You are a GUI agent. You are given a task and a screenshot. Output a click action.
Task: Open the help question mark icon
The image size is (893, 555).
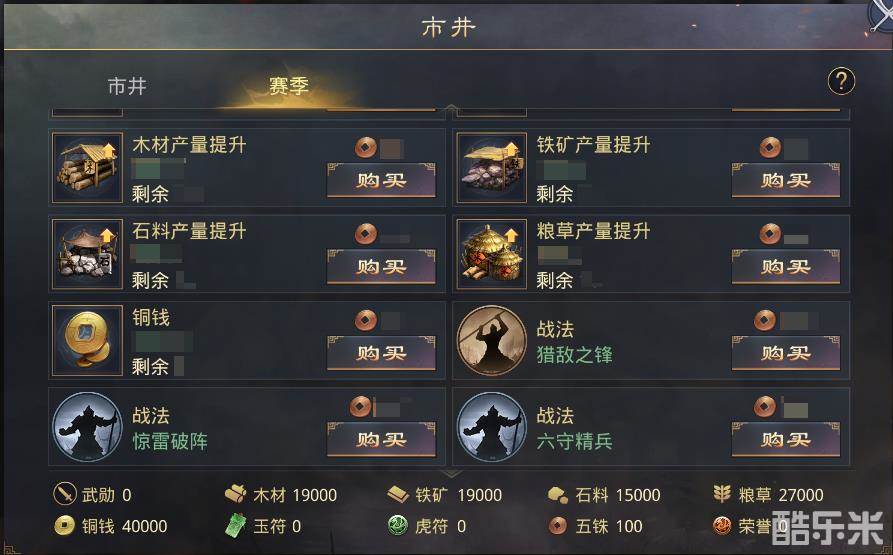tap(841, 81)
